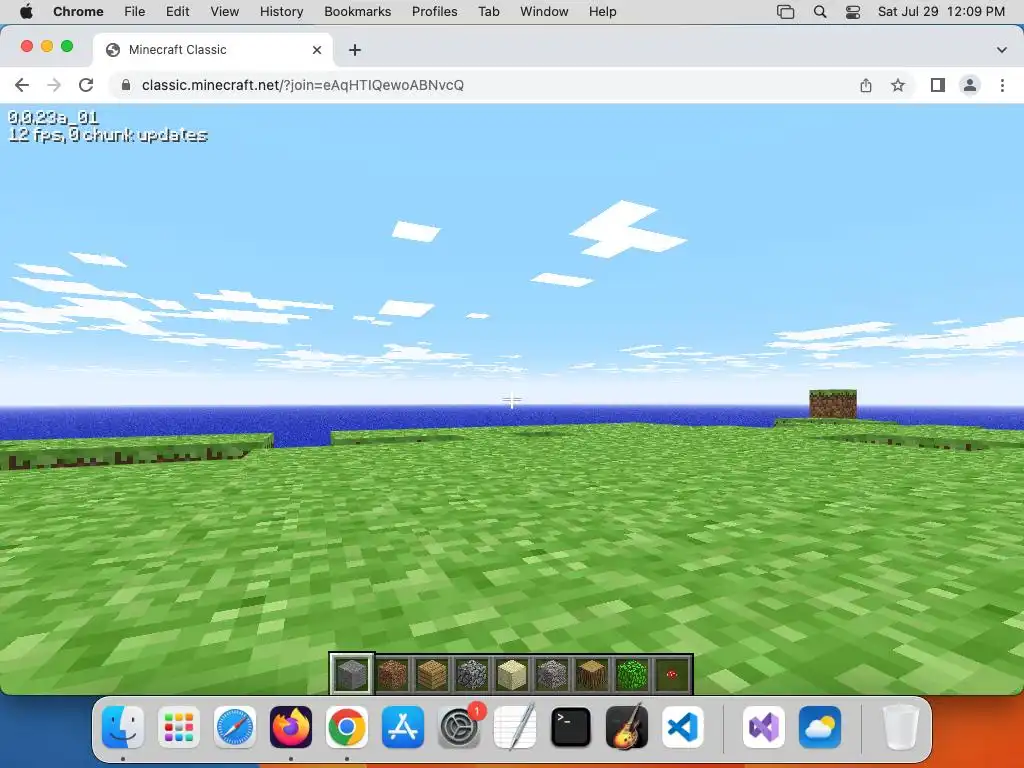Toggle the Chrome side panel
The image size is (1024, 768).
[x=938, y=85]
